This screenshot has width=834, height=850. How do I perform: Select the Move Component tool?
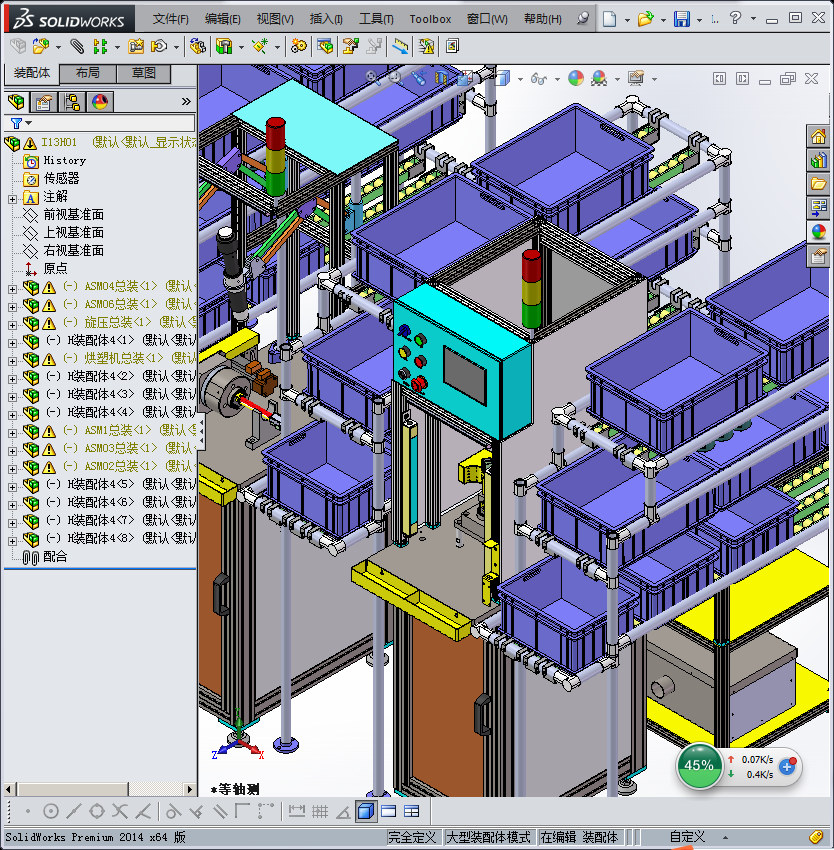pos(159,47)
